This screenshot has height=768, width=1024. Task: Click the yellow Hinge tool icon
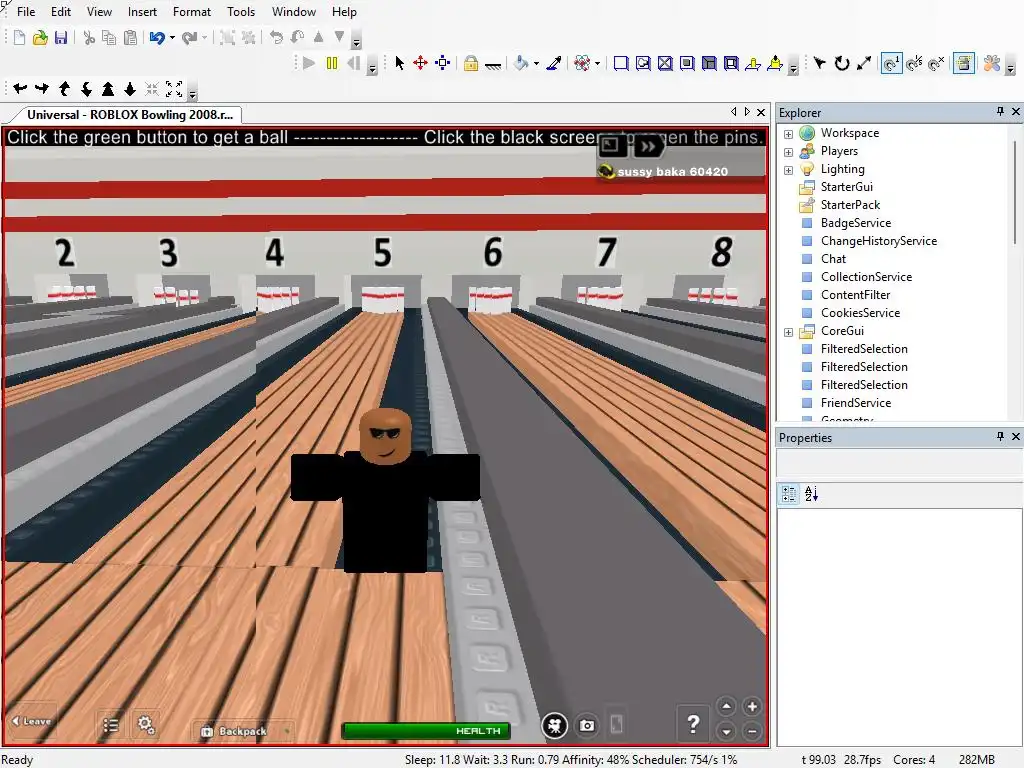coord(753,63)
